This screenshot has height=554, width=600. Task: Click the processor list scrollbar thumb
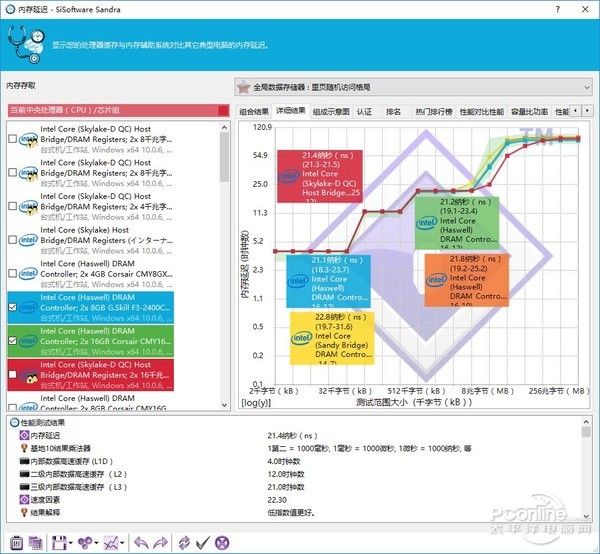pyautogui.click(x=224, y=157)
